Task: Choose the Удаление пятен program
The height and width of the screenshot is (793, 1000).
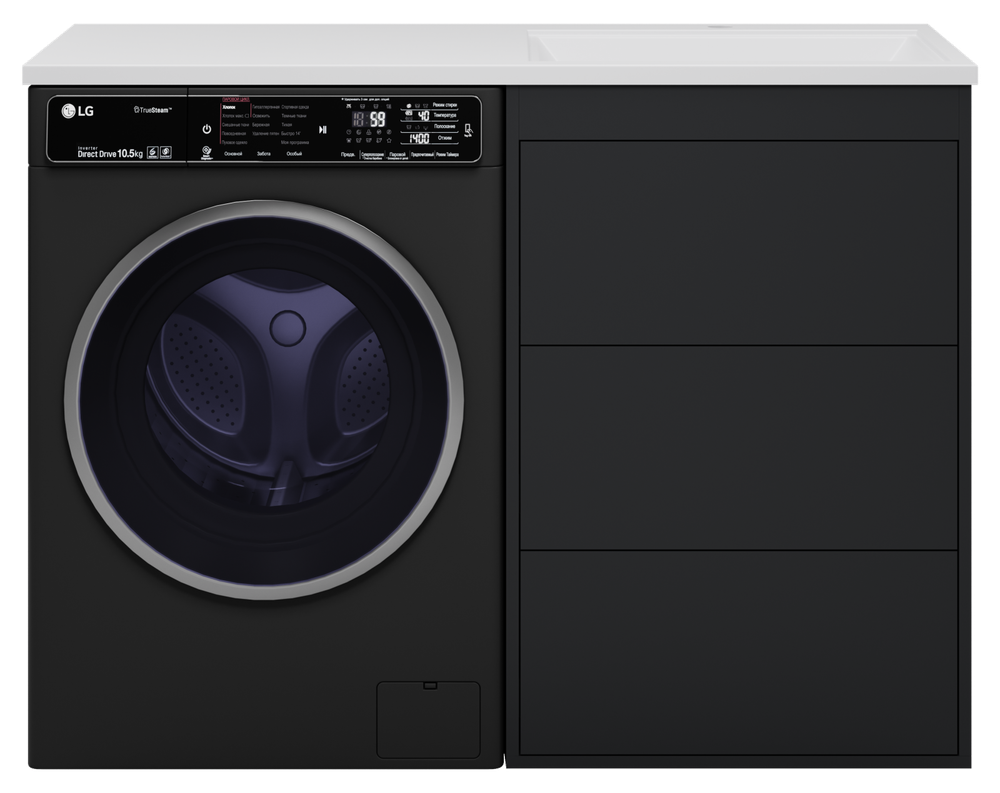Action: [x=266, y=134]
